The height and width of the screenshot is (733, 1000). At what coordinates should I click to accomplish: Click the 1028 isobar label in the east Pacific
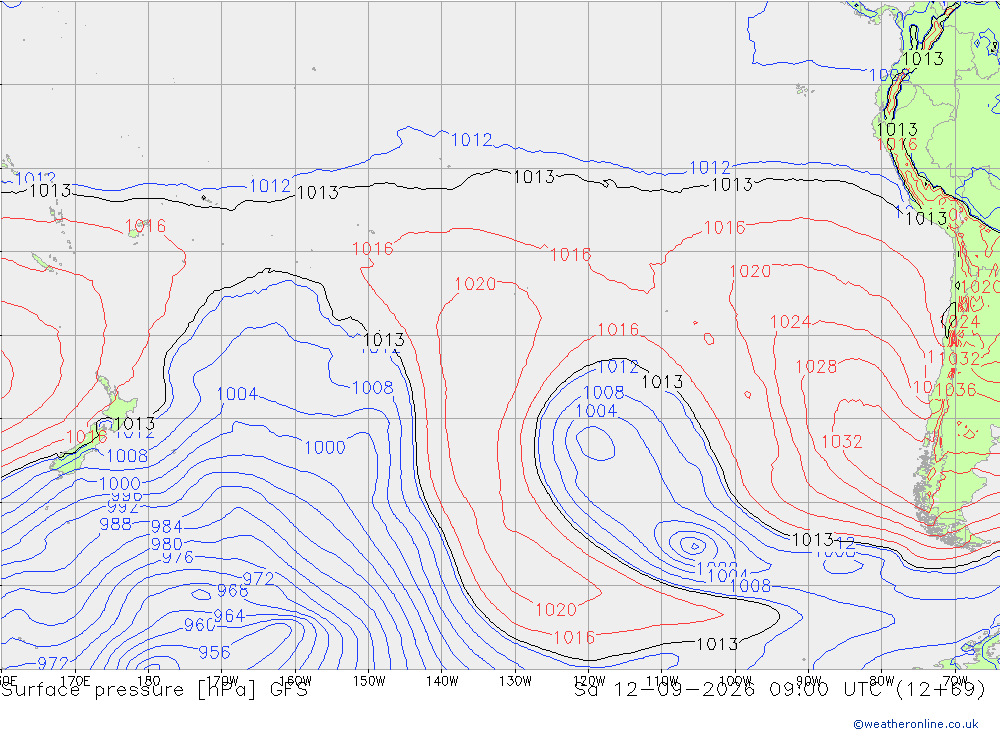[816, 367]
